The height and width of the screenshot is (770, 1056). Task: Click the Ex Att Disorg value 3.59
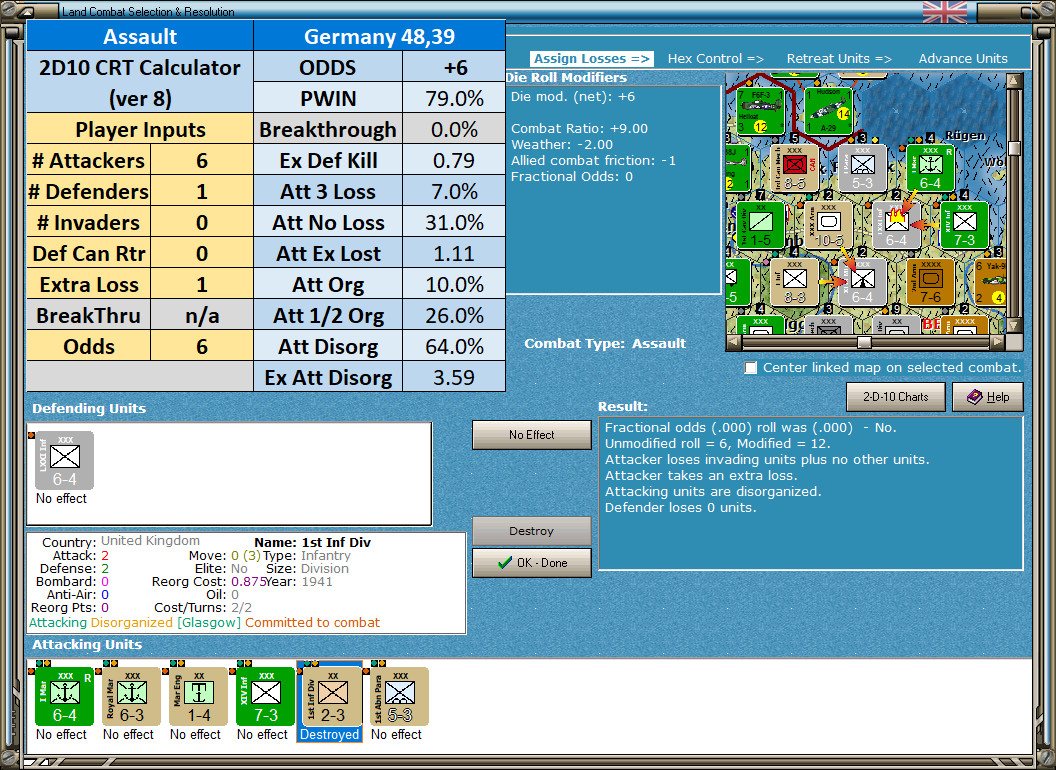coord(454,377)
